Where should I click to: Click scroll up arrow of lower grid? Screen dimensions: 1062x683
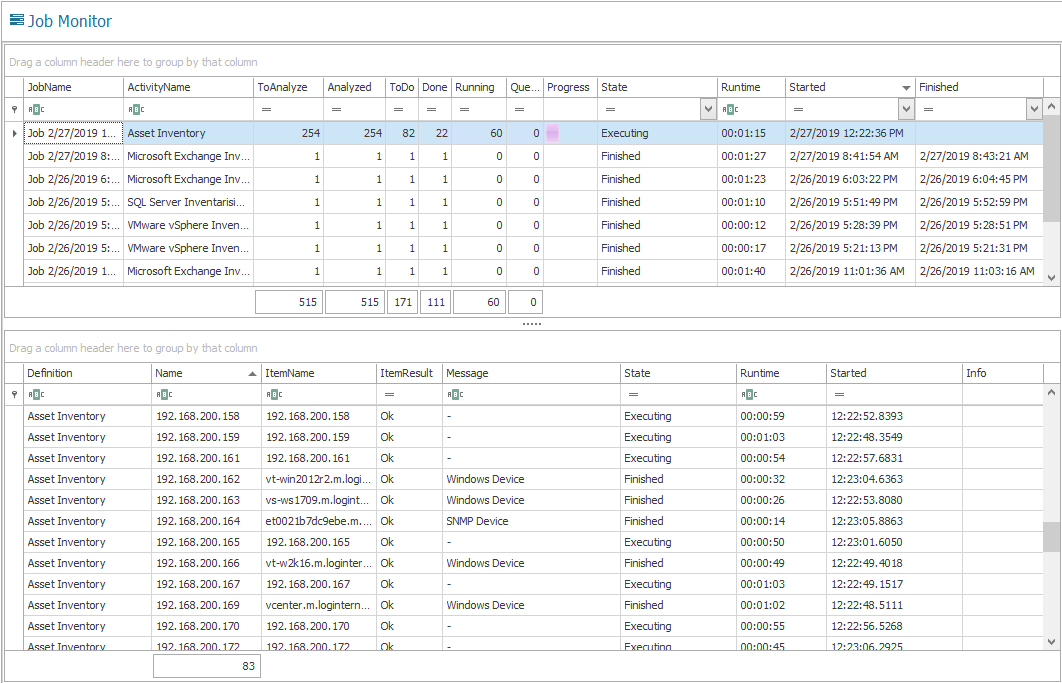coord(1051,392)
